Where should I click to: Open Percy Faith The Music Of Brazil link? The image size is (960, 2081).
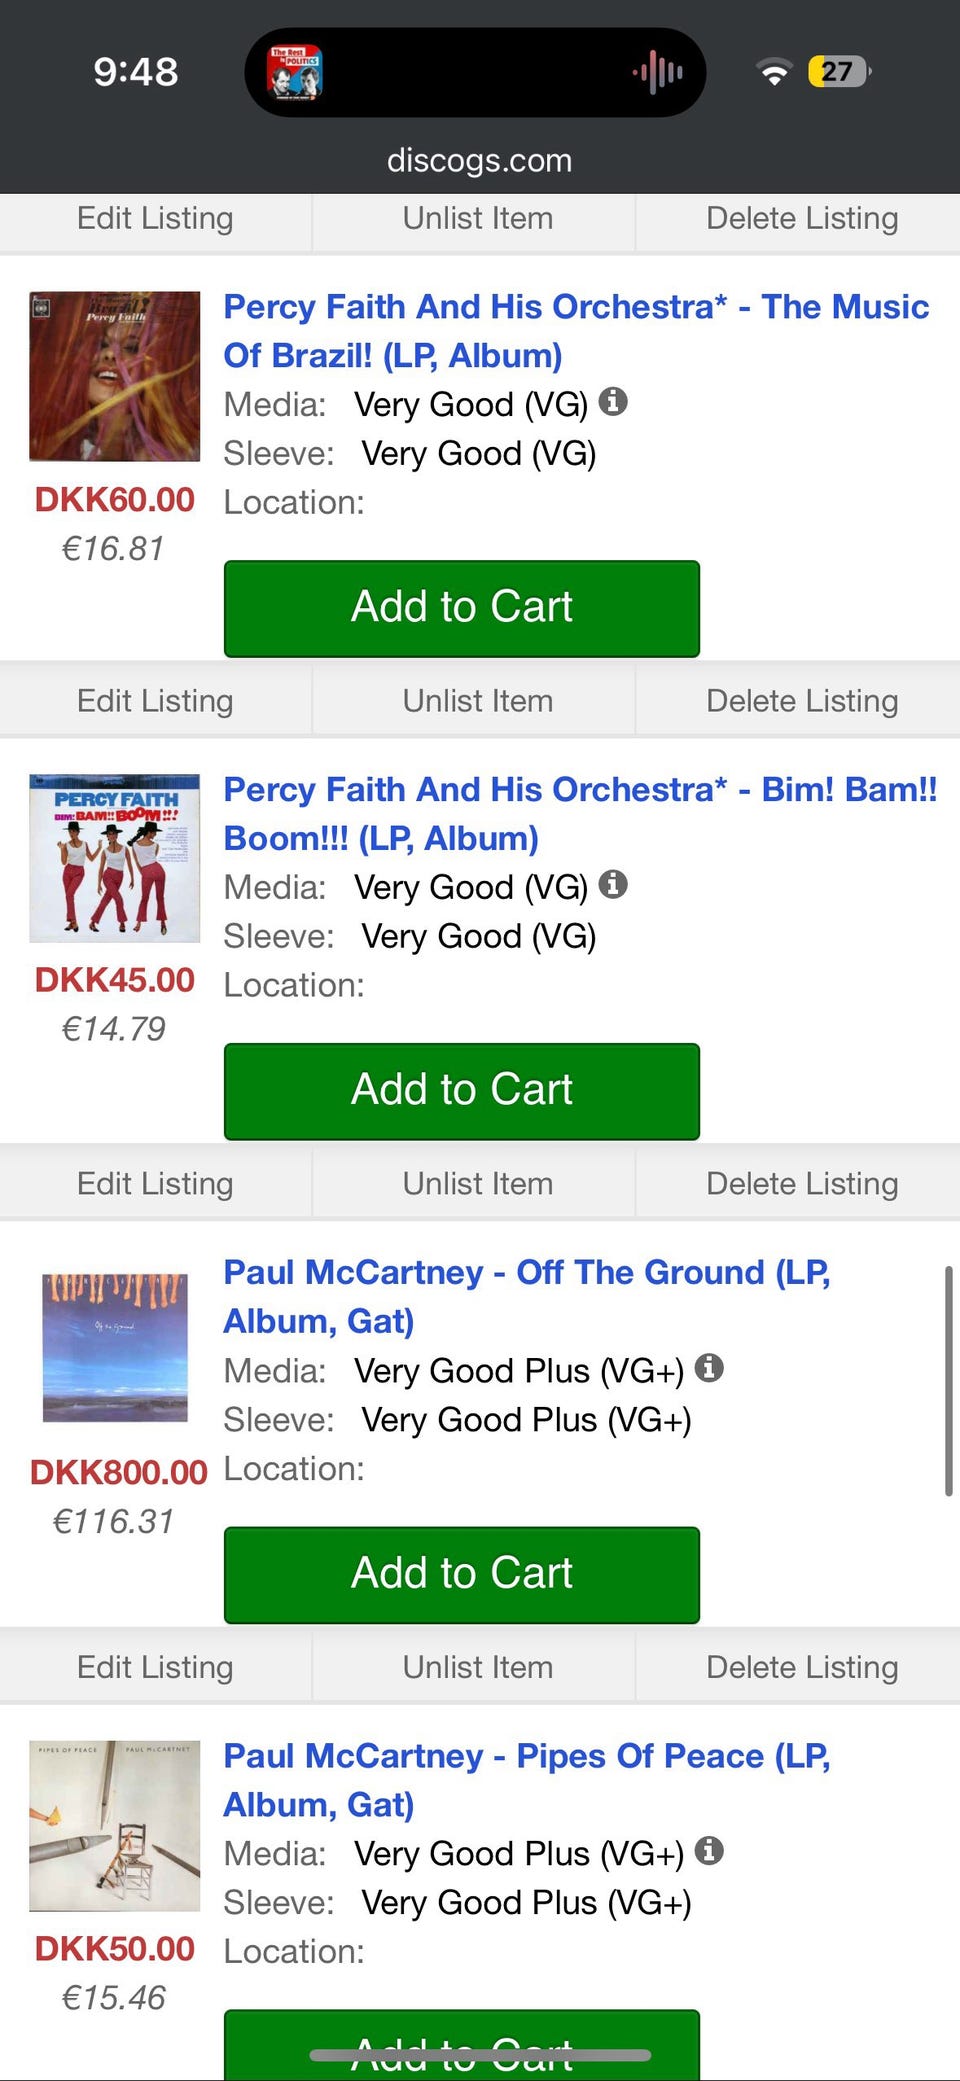(575, 330)
